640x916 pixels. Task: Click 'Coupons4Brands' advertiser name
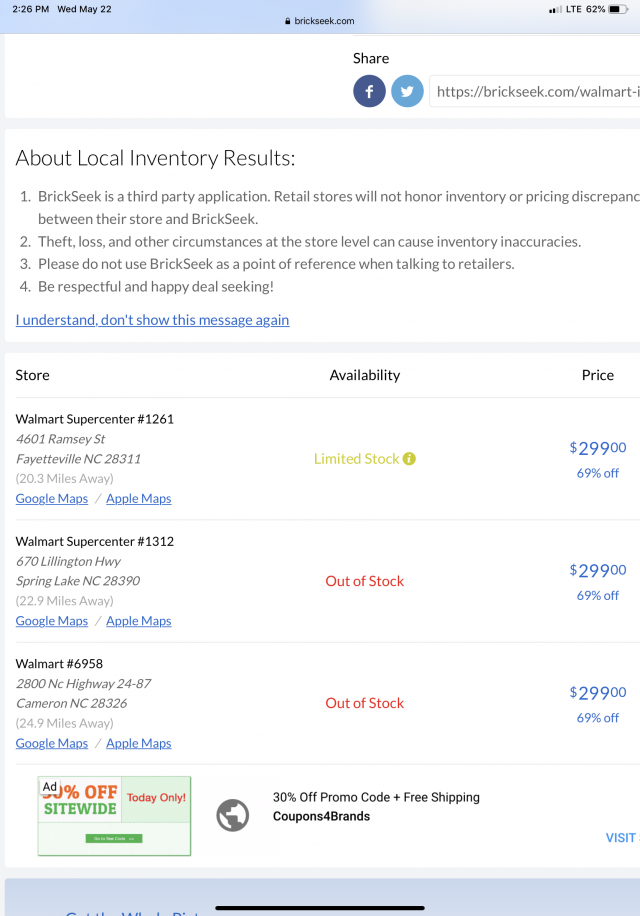pyautogui.click(x=321, y=816)
